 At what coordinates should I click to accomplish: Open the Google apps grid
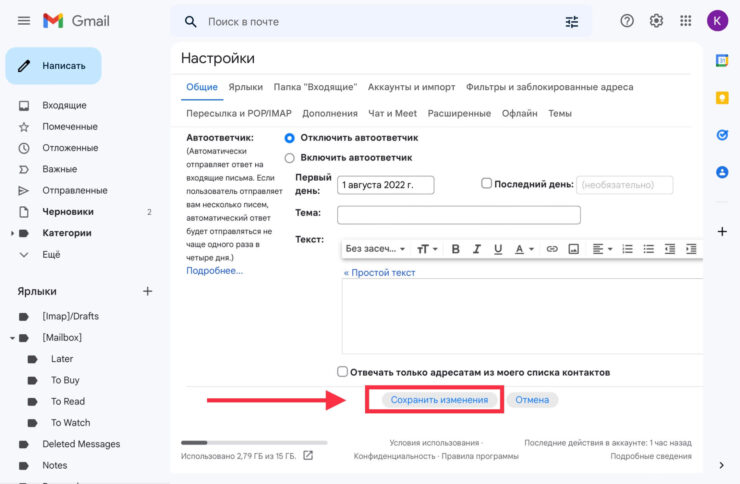[686, 21]
